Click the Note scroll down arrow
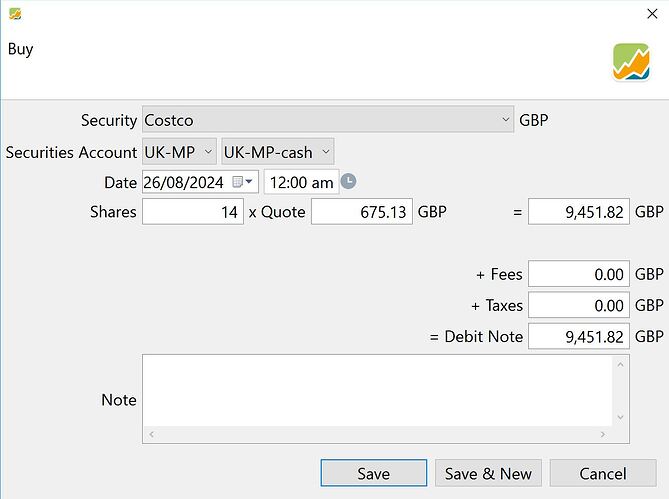 (620, 417)
